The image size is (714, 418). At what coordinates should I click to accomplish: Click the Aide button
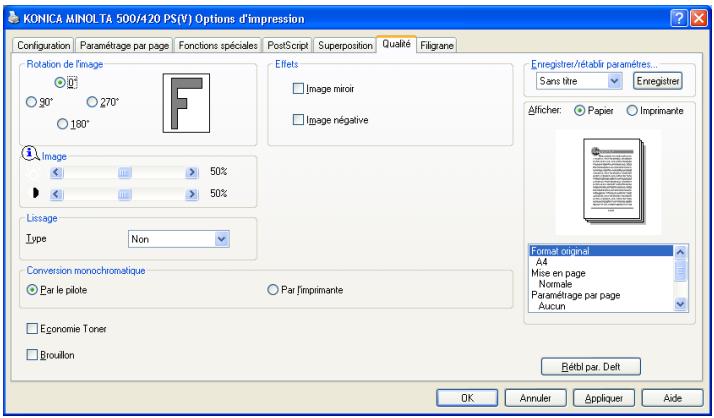point(673,398)
